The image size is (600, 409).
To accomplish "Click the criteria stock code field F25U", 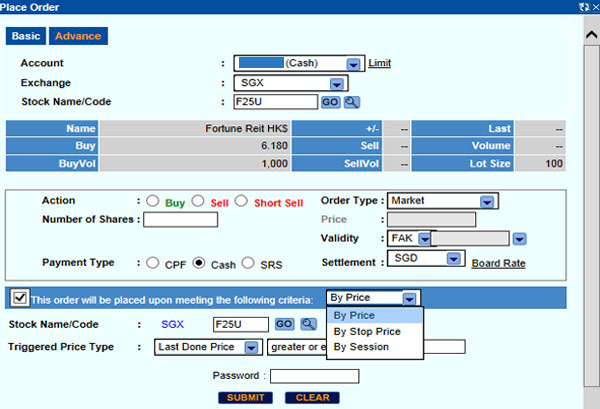I will pos(241,325).
